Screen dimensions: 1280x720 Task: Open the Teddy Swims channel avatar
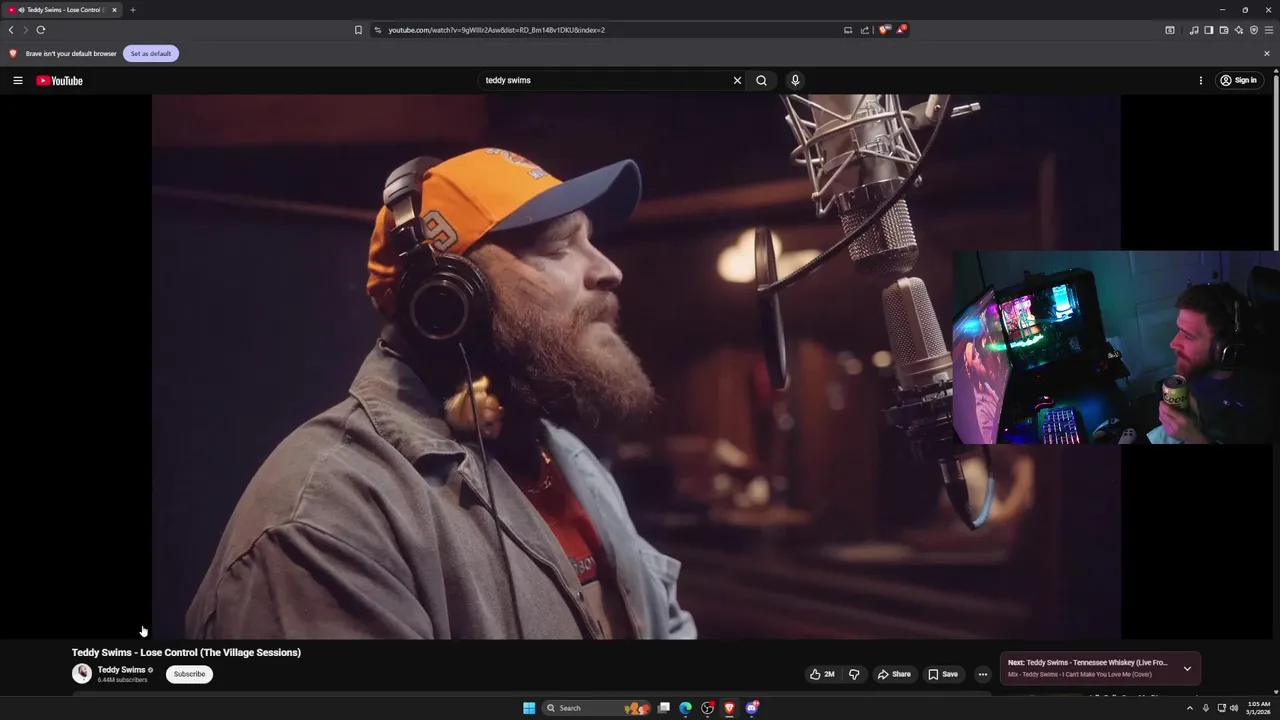click(x=82, y=673)
